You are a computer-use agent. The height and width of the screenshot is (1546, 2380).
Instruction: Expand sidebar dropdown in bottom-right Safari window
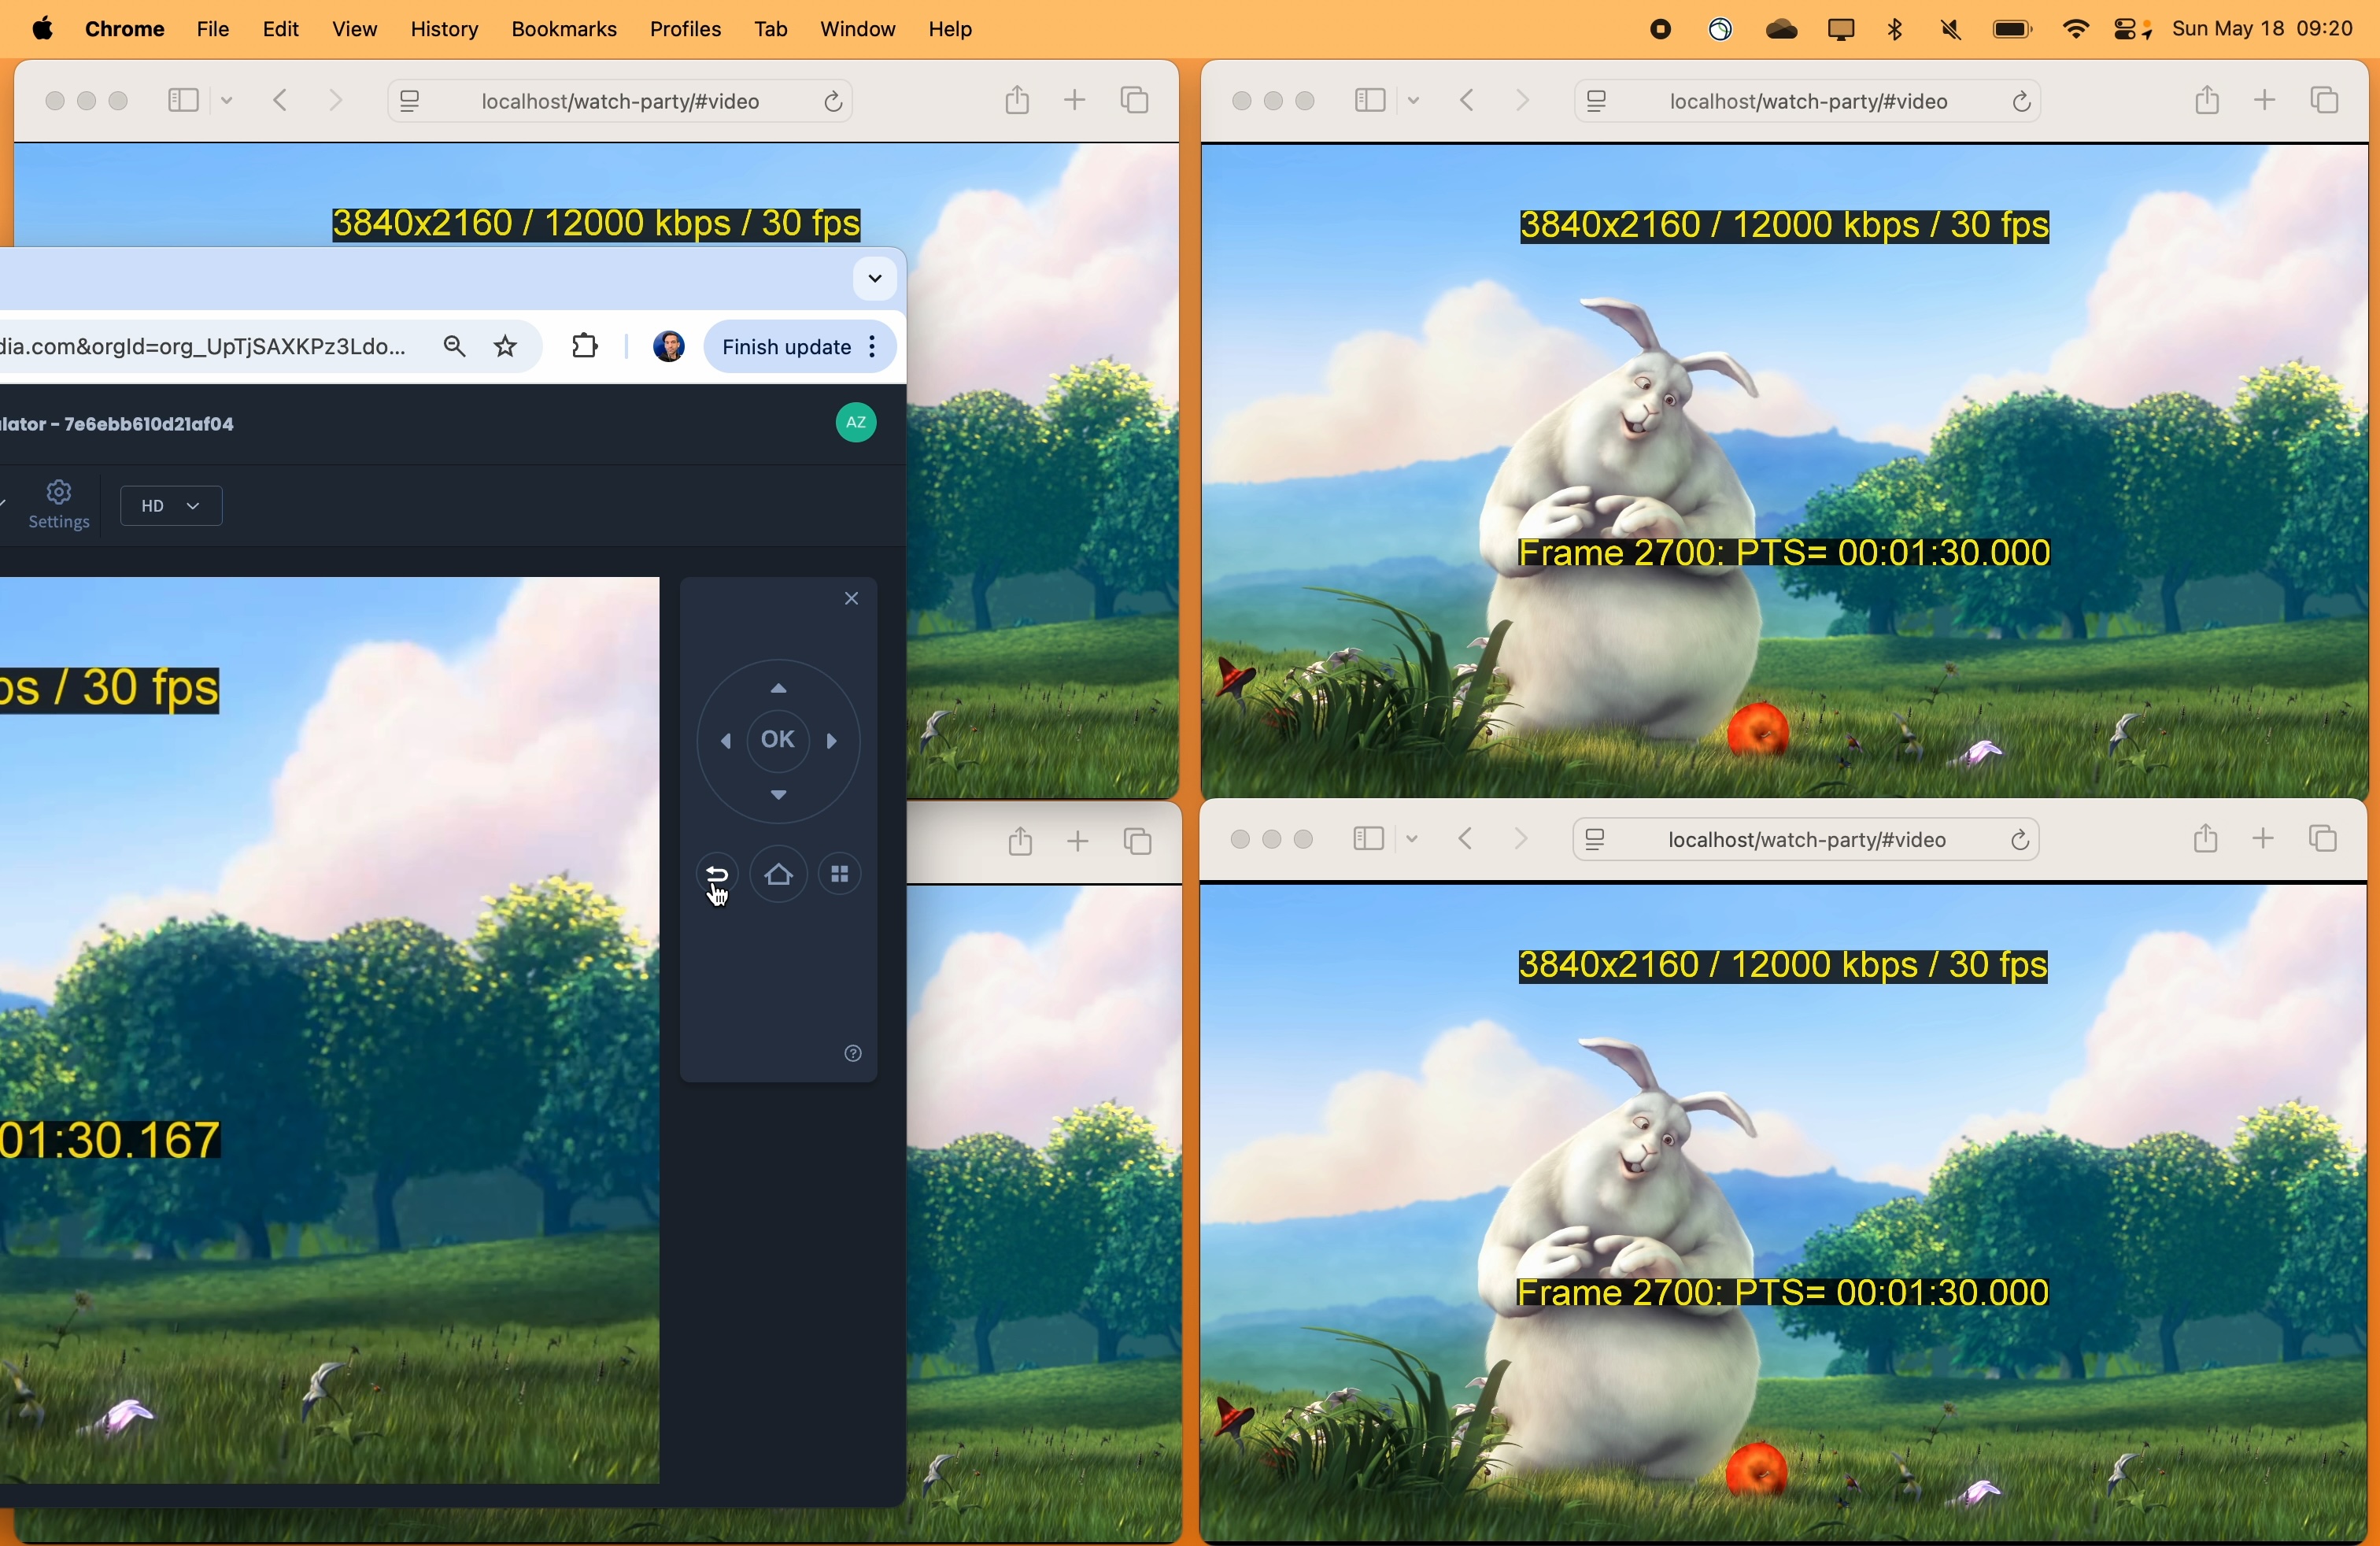pyautogui.click(x=1411, y=839)
